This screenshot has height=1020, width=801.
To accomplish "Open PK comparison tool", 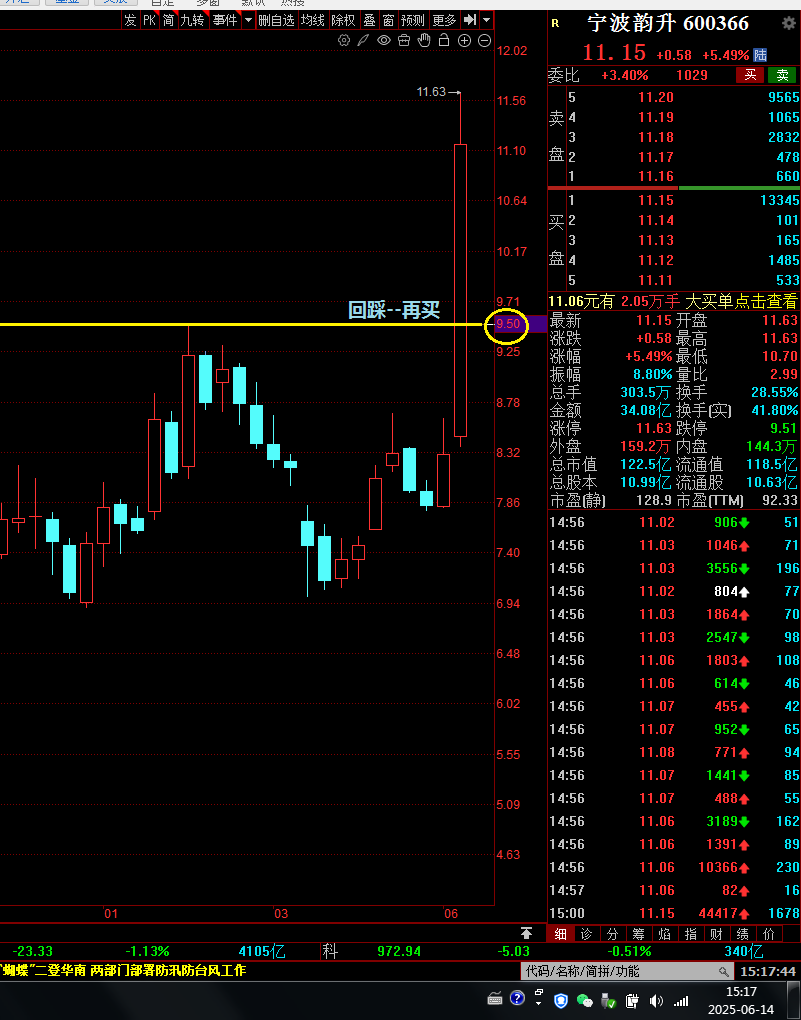I will pyautogui.click(x=150, y=20).
